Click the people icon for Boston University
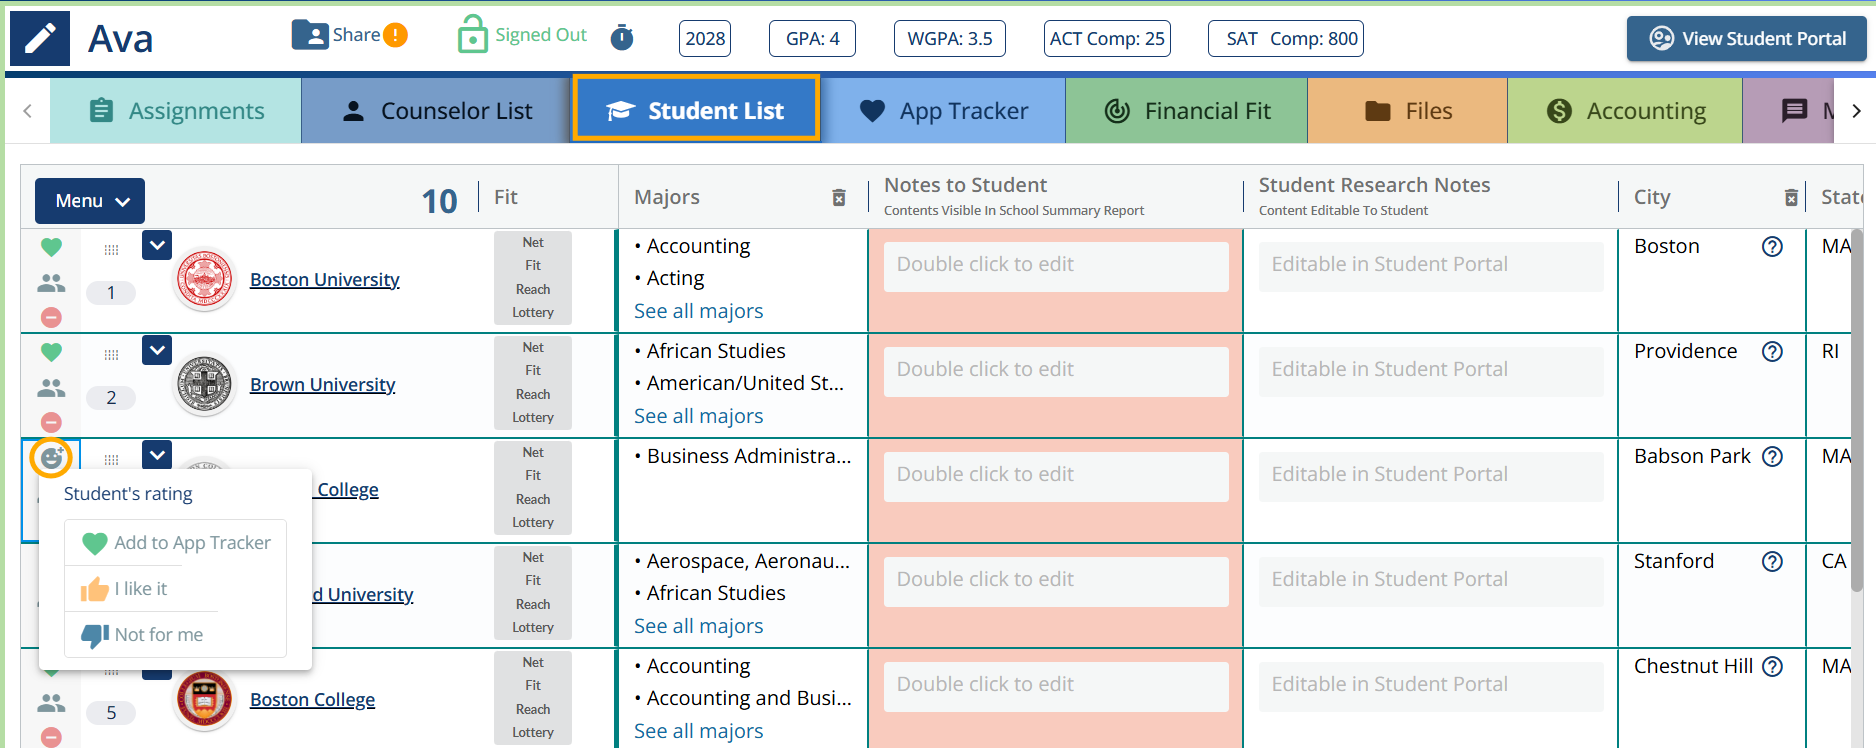The height and width of the screenshot is (748, 1876). coord(51,283)
